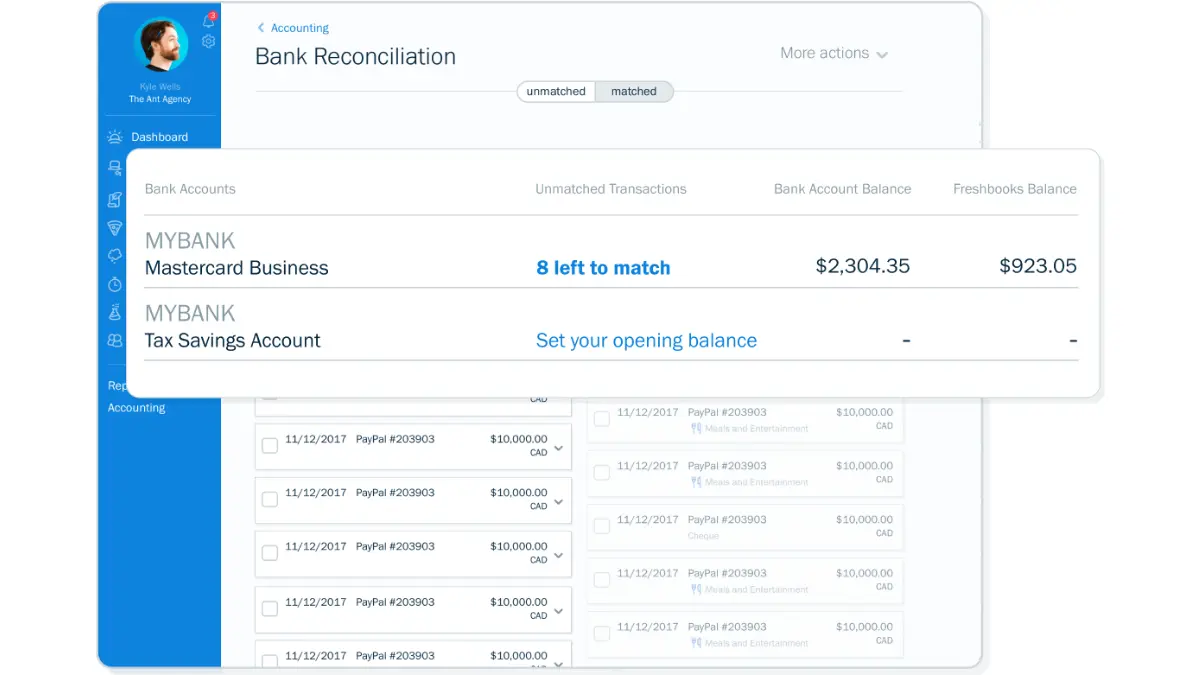Click The Ant Agency company name
This screenshot has width=1200, height=675.
pyautogui.click(x=160, y=100)
